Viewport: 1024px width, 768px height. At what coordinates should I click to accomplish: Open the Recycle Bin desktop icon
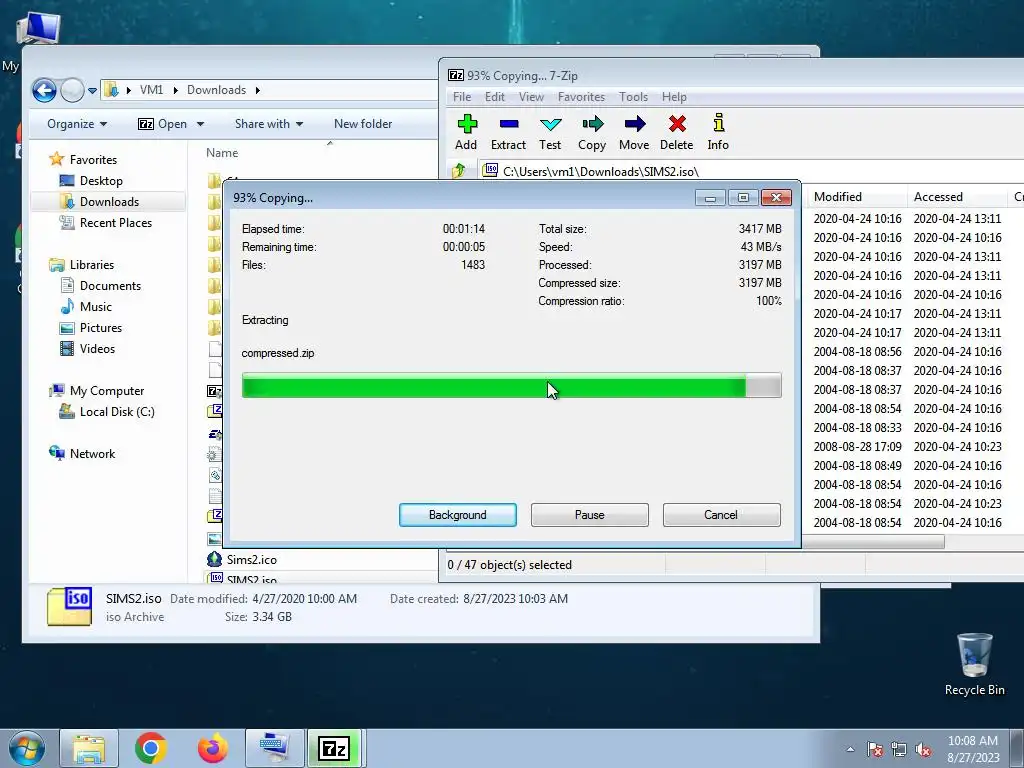pyautogui.click(x=974, y=664)
